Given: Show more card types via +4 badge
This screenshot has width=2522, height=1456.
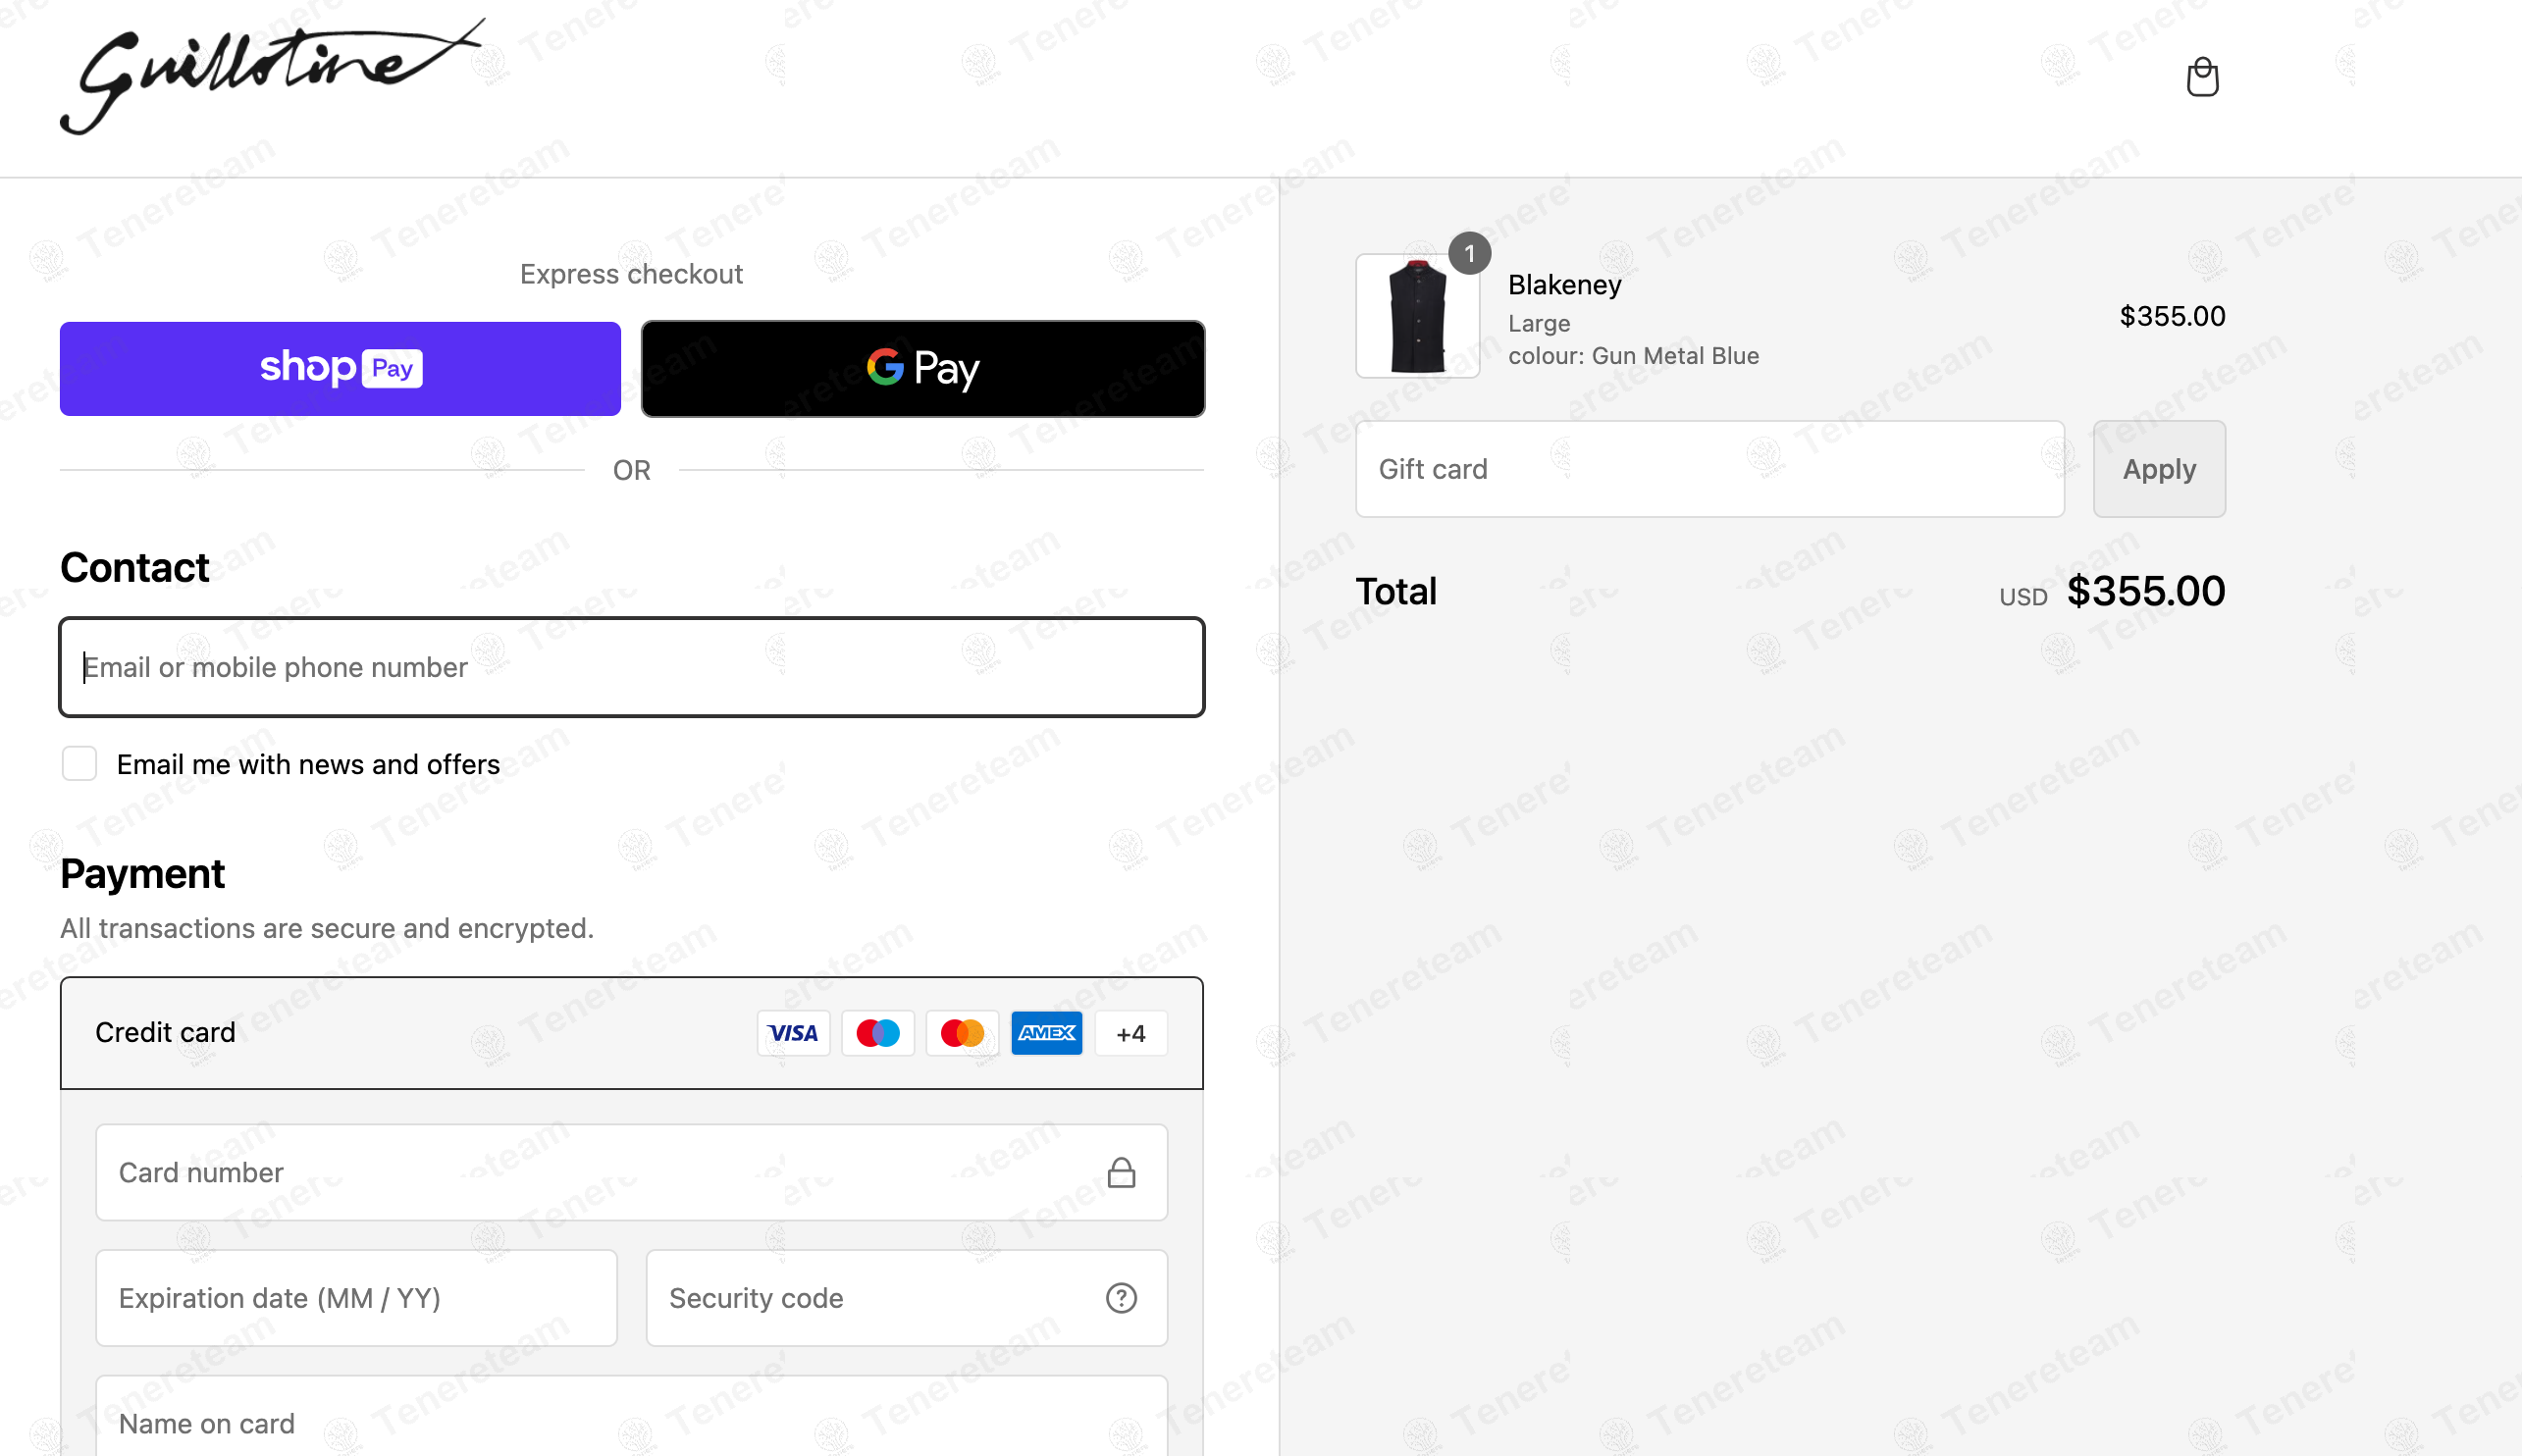Looking at the screenshot, I should (1131, 1033).
